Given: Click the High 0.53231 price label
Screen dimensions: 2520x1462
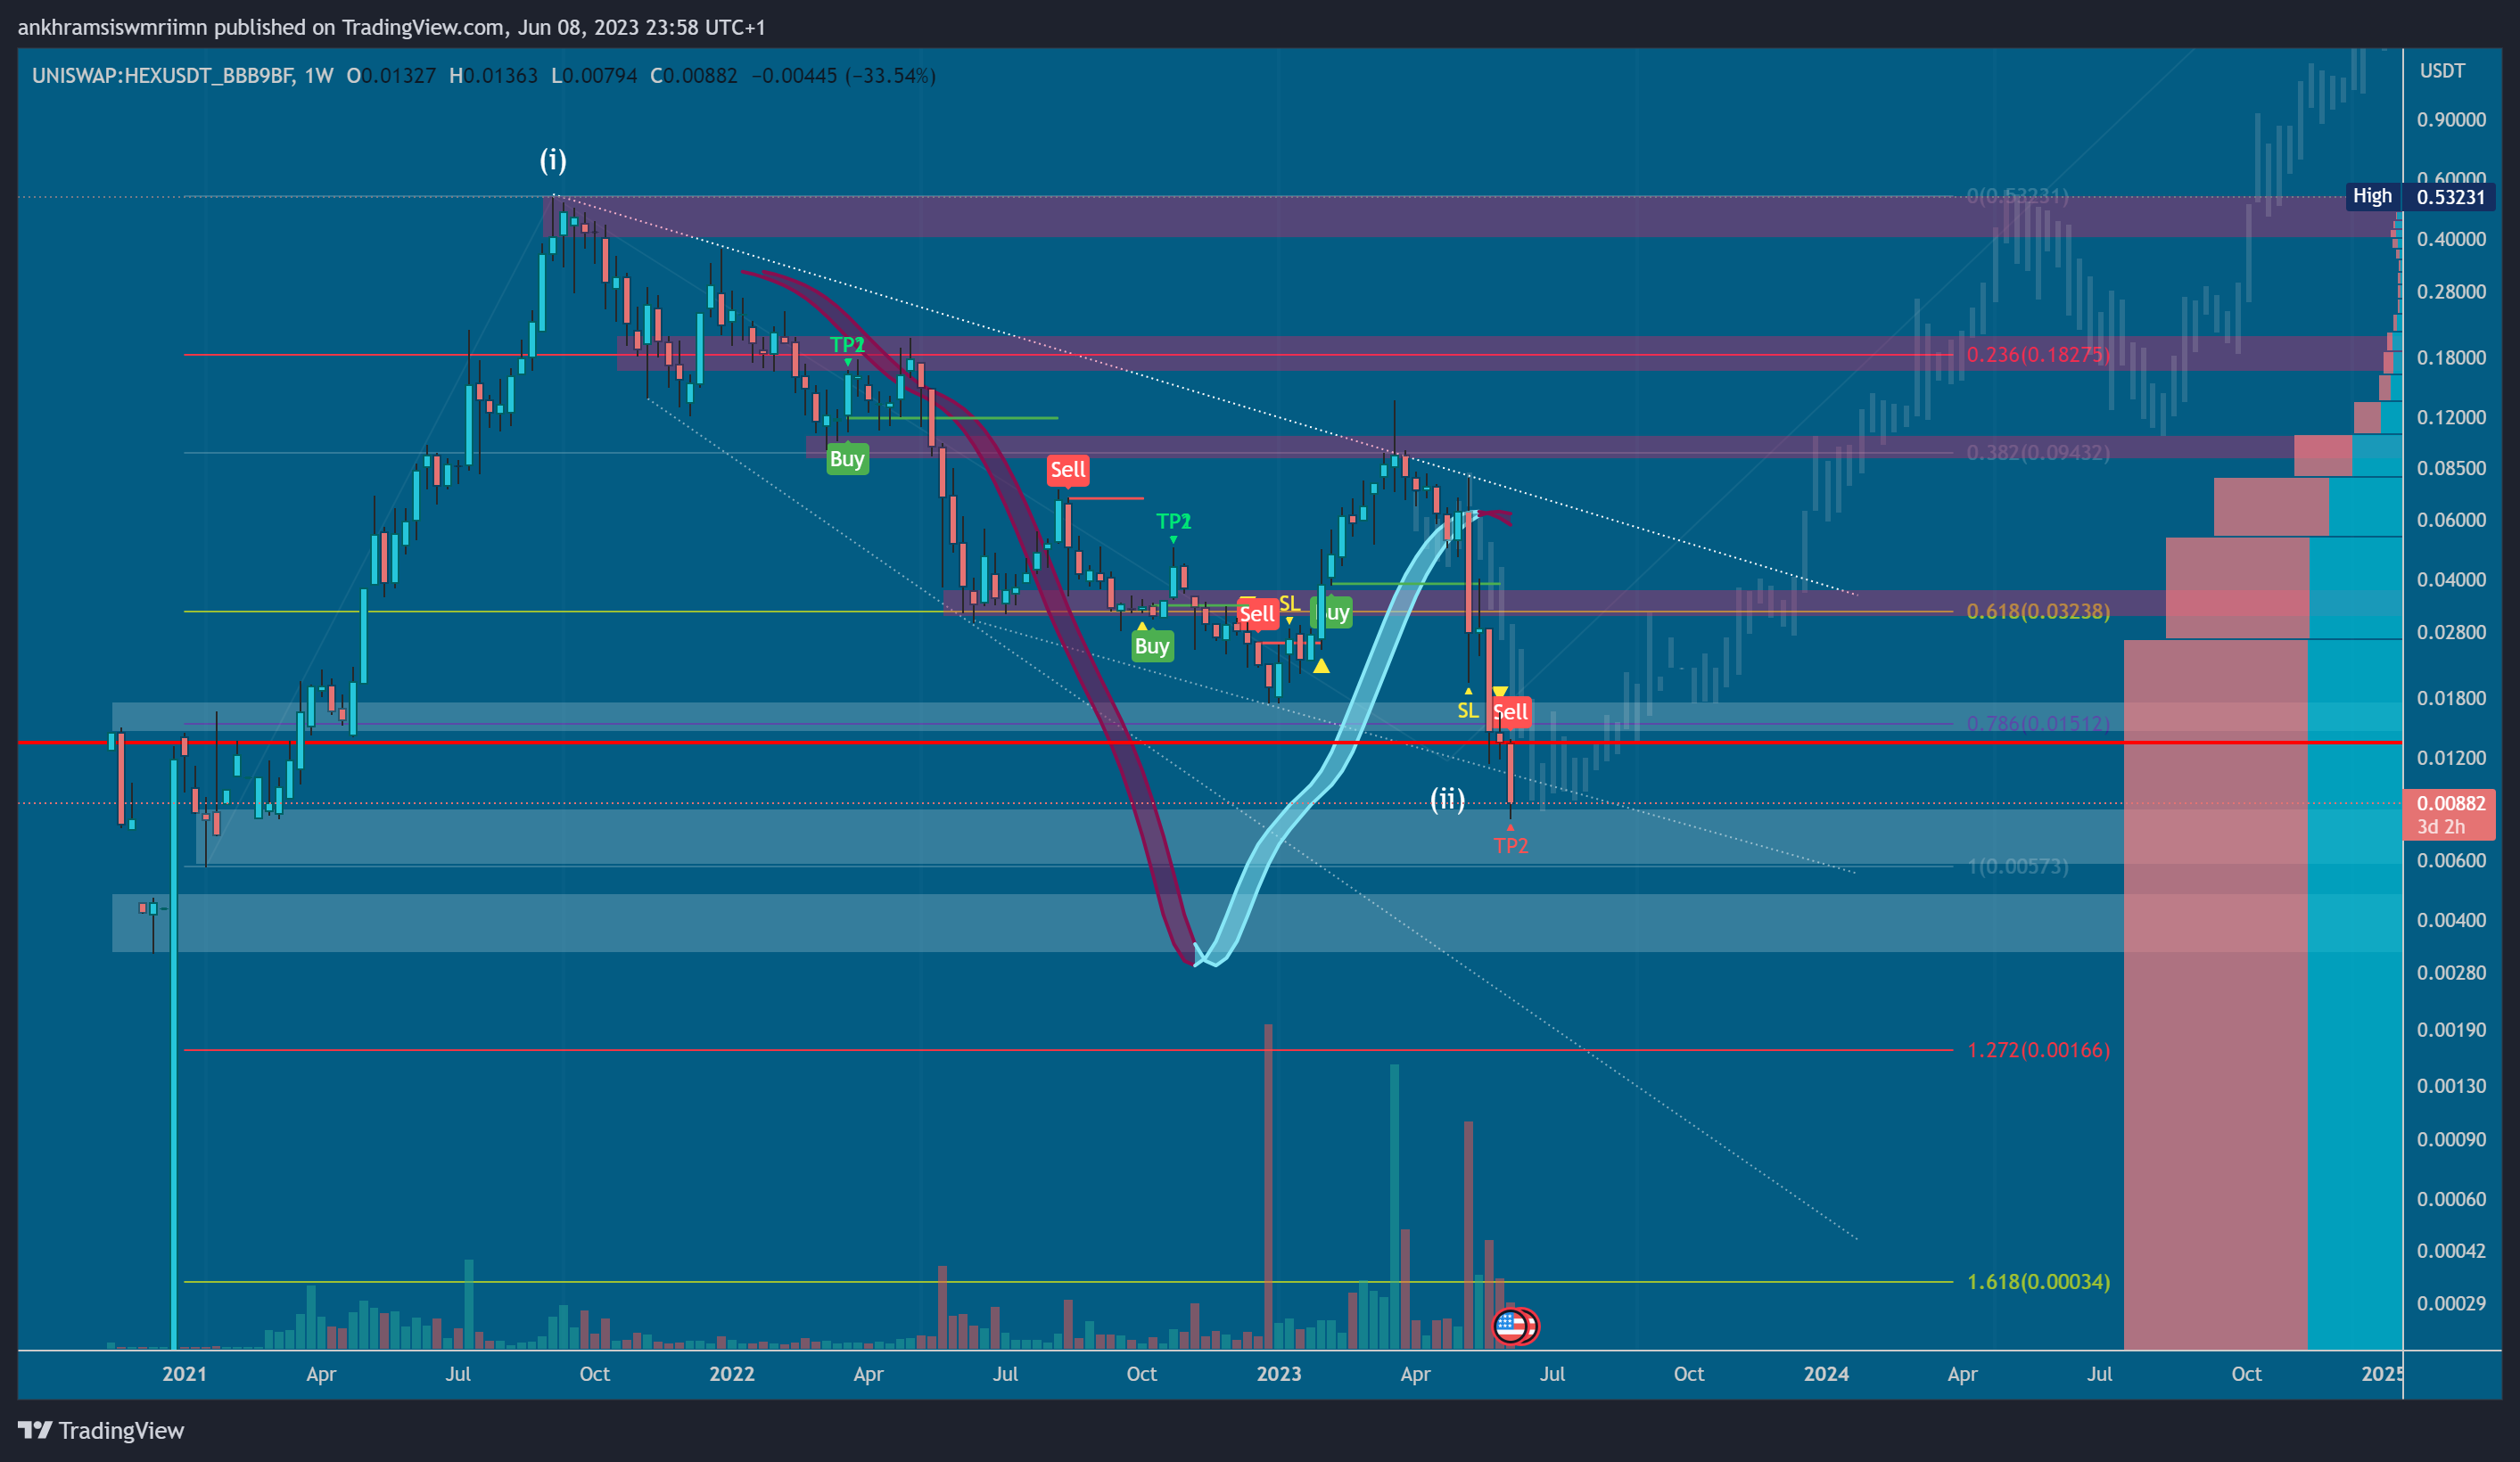Looking at the screenshot, I should pos(2421,197).
